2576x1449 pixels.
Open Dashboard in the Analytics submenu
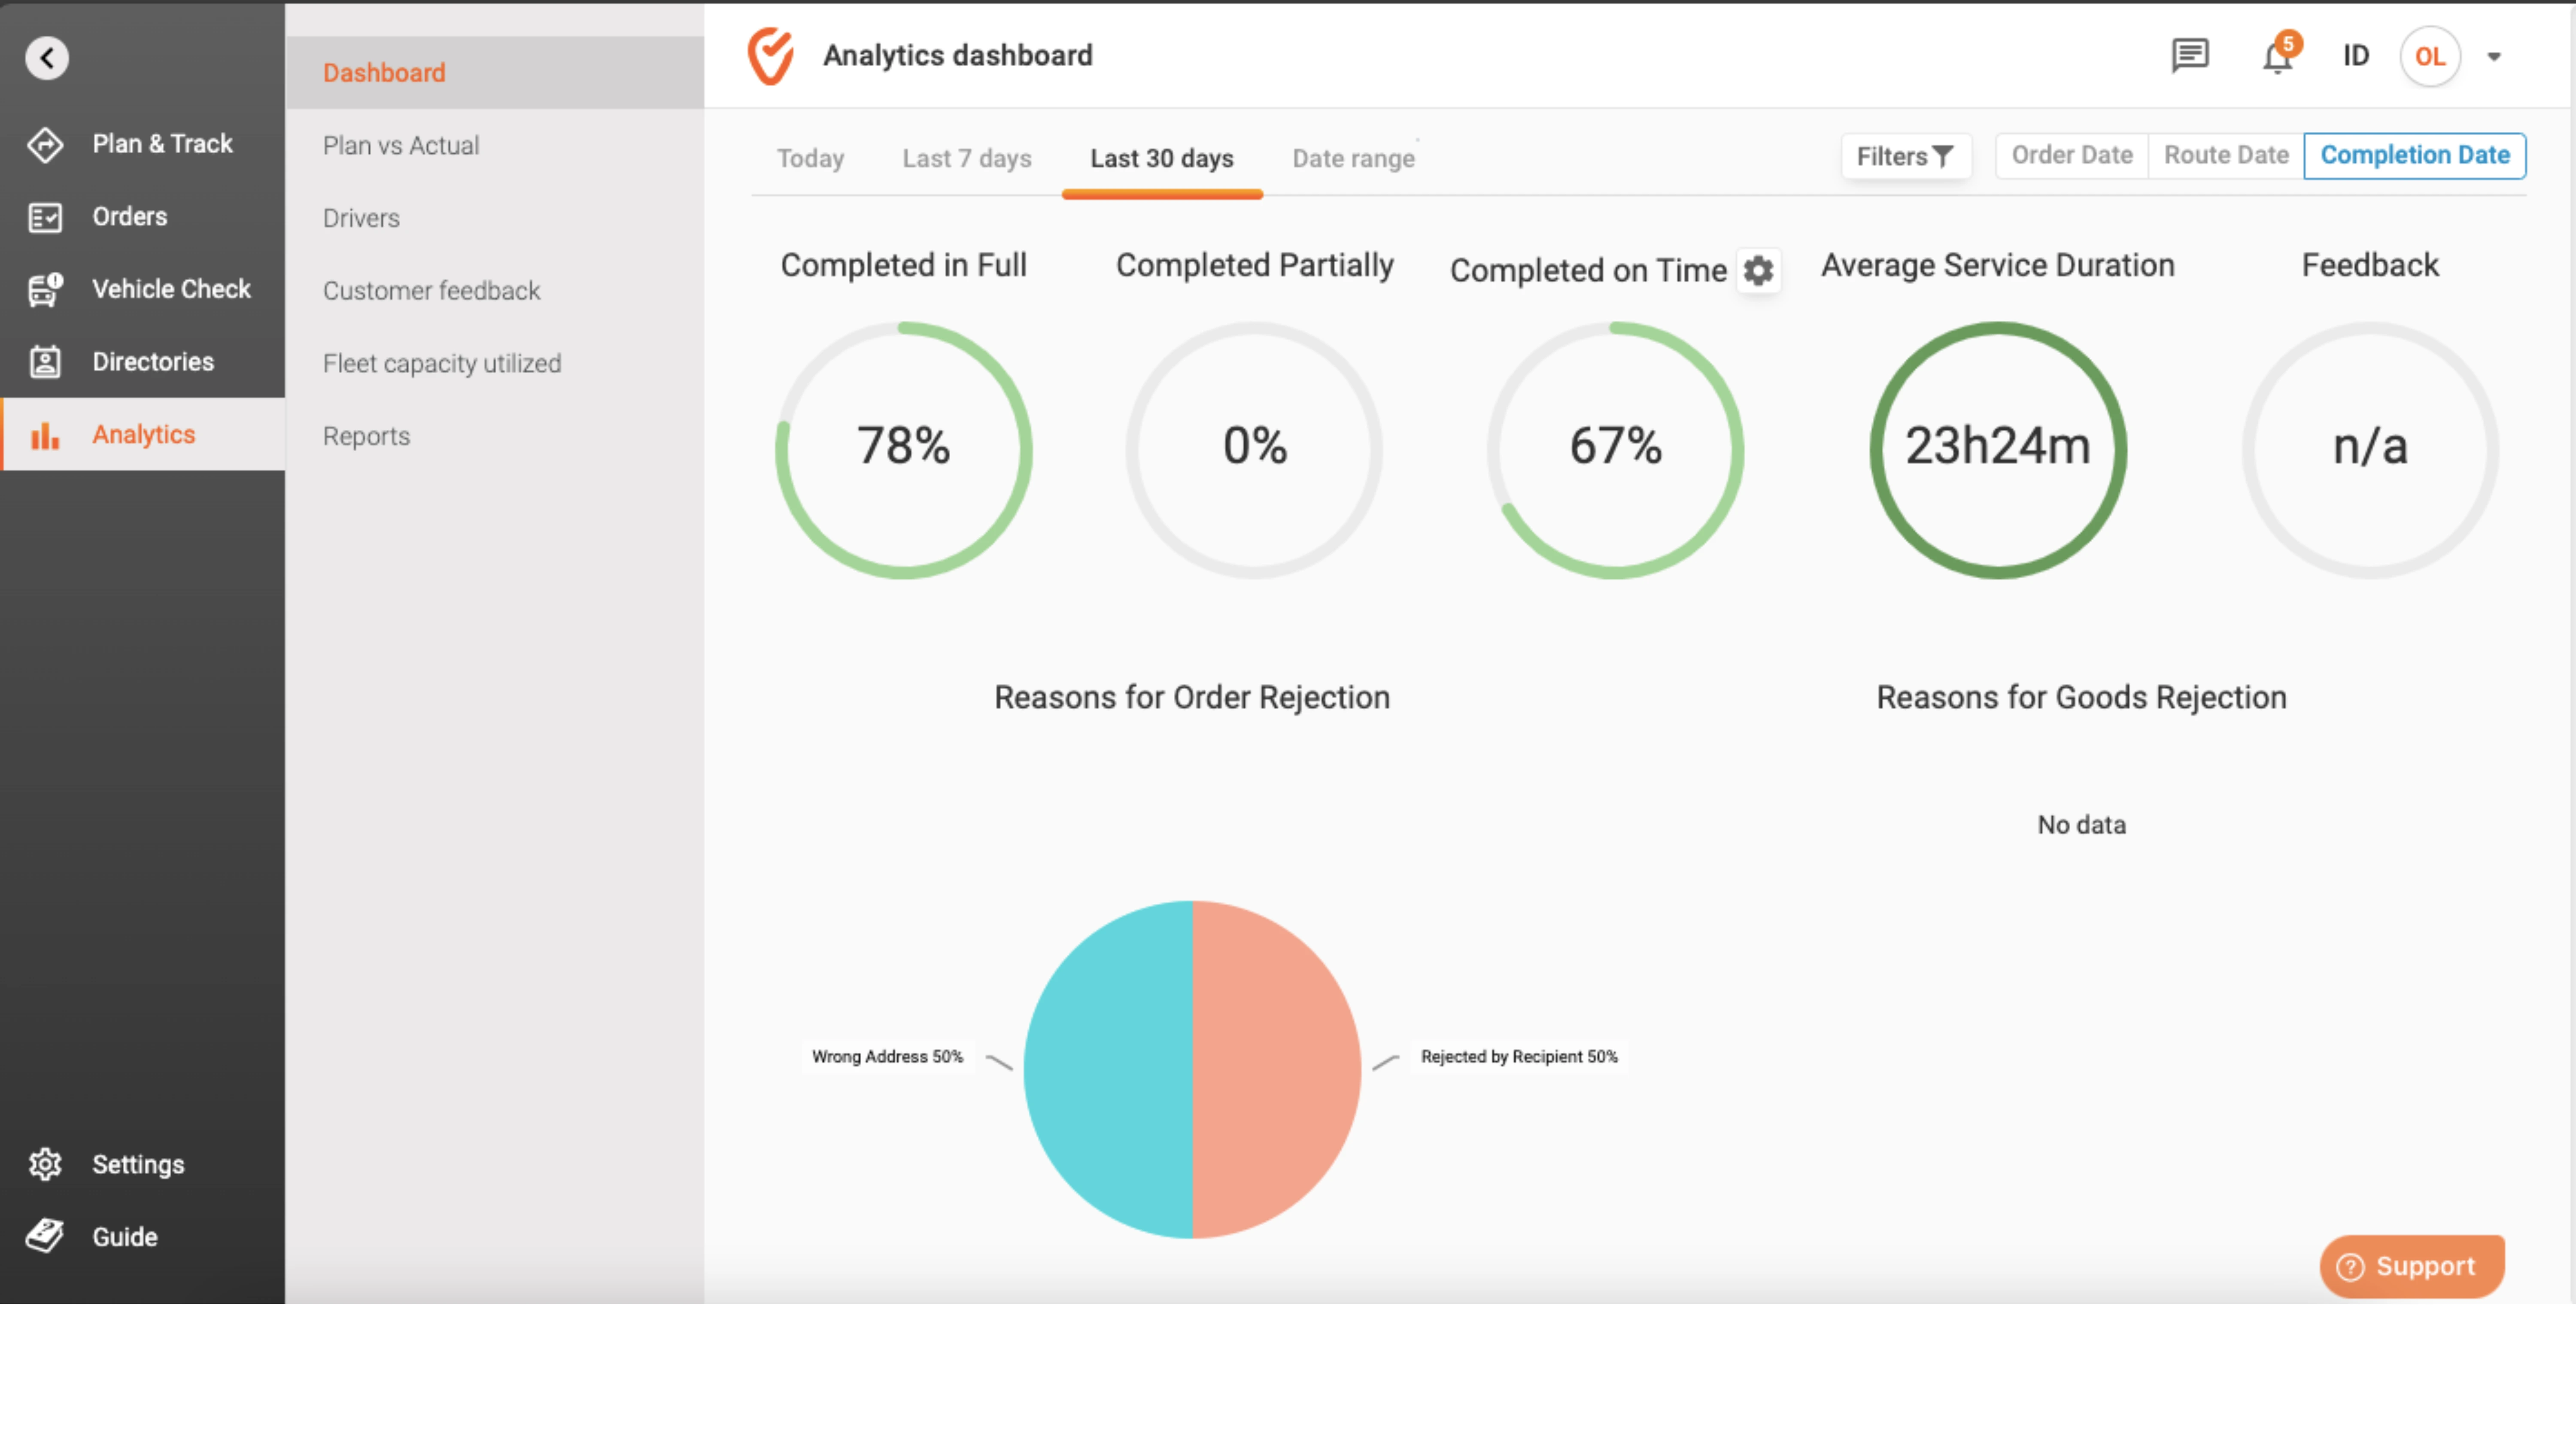pos(495,72)
